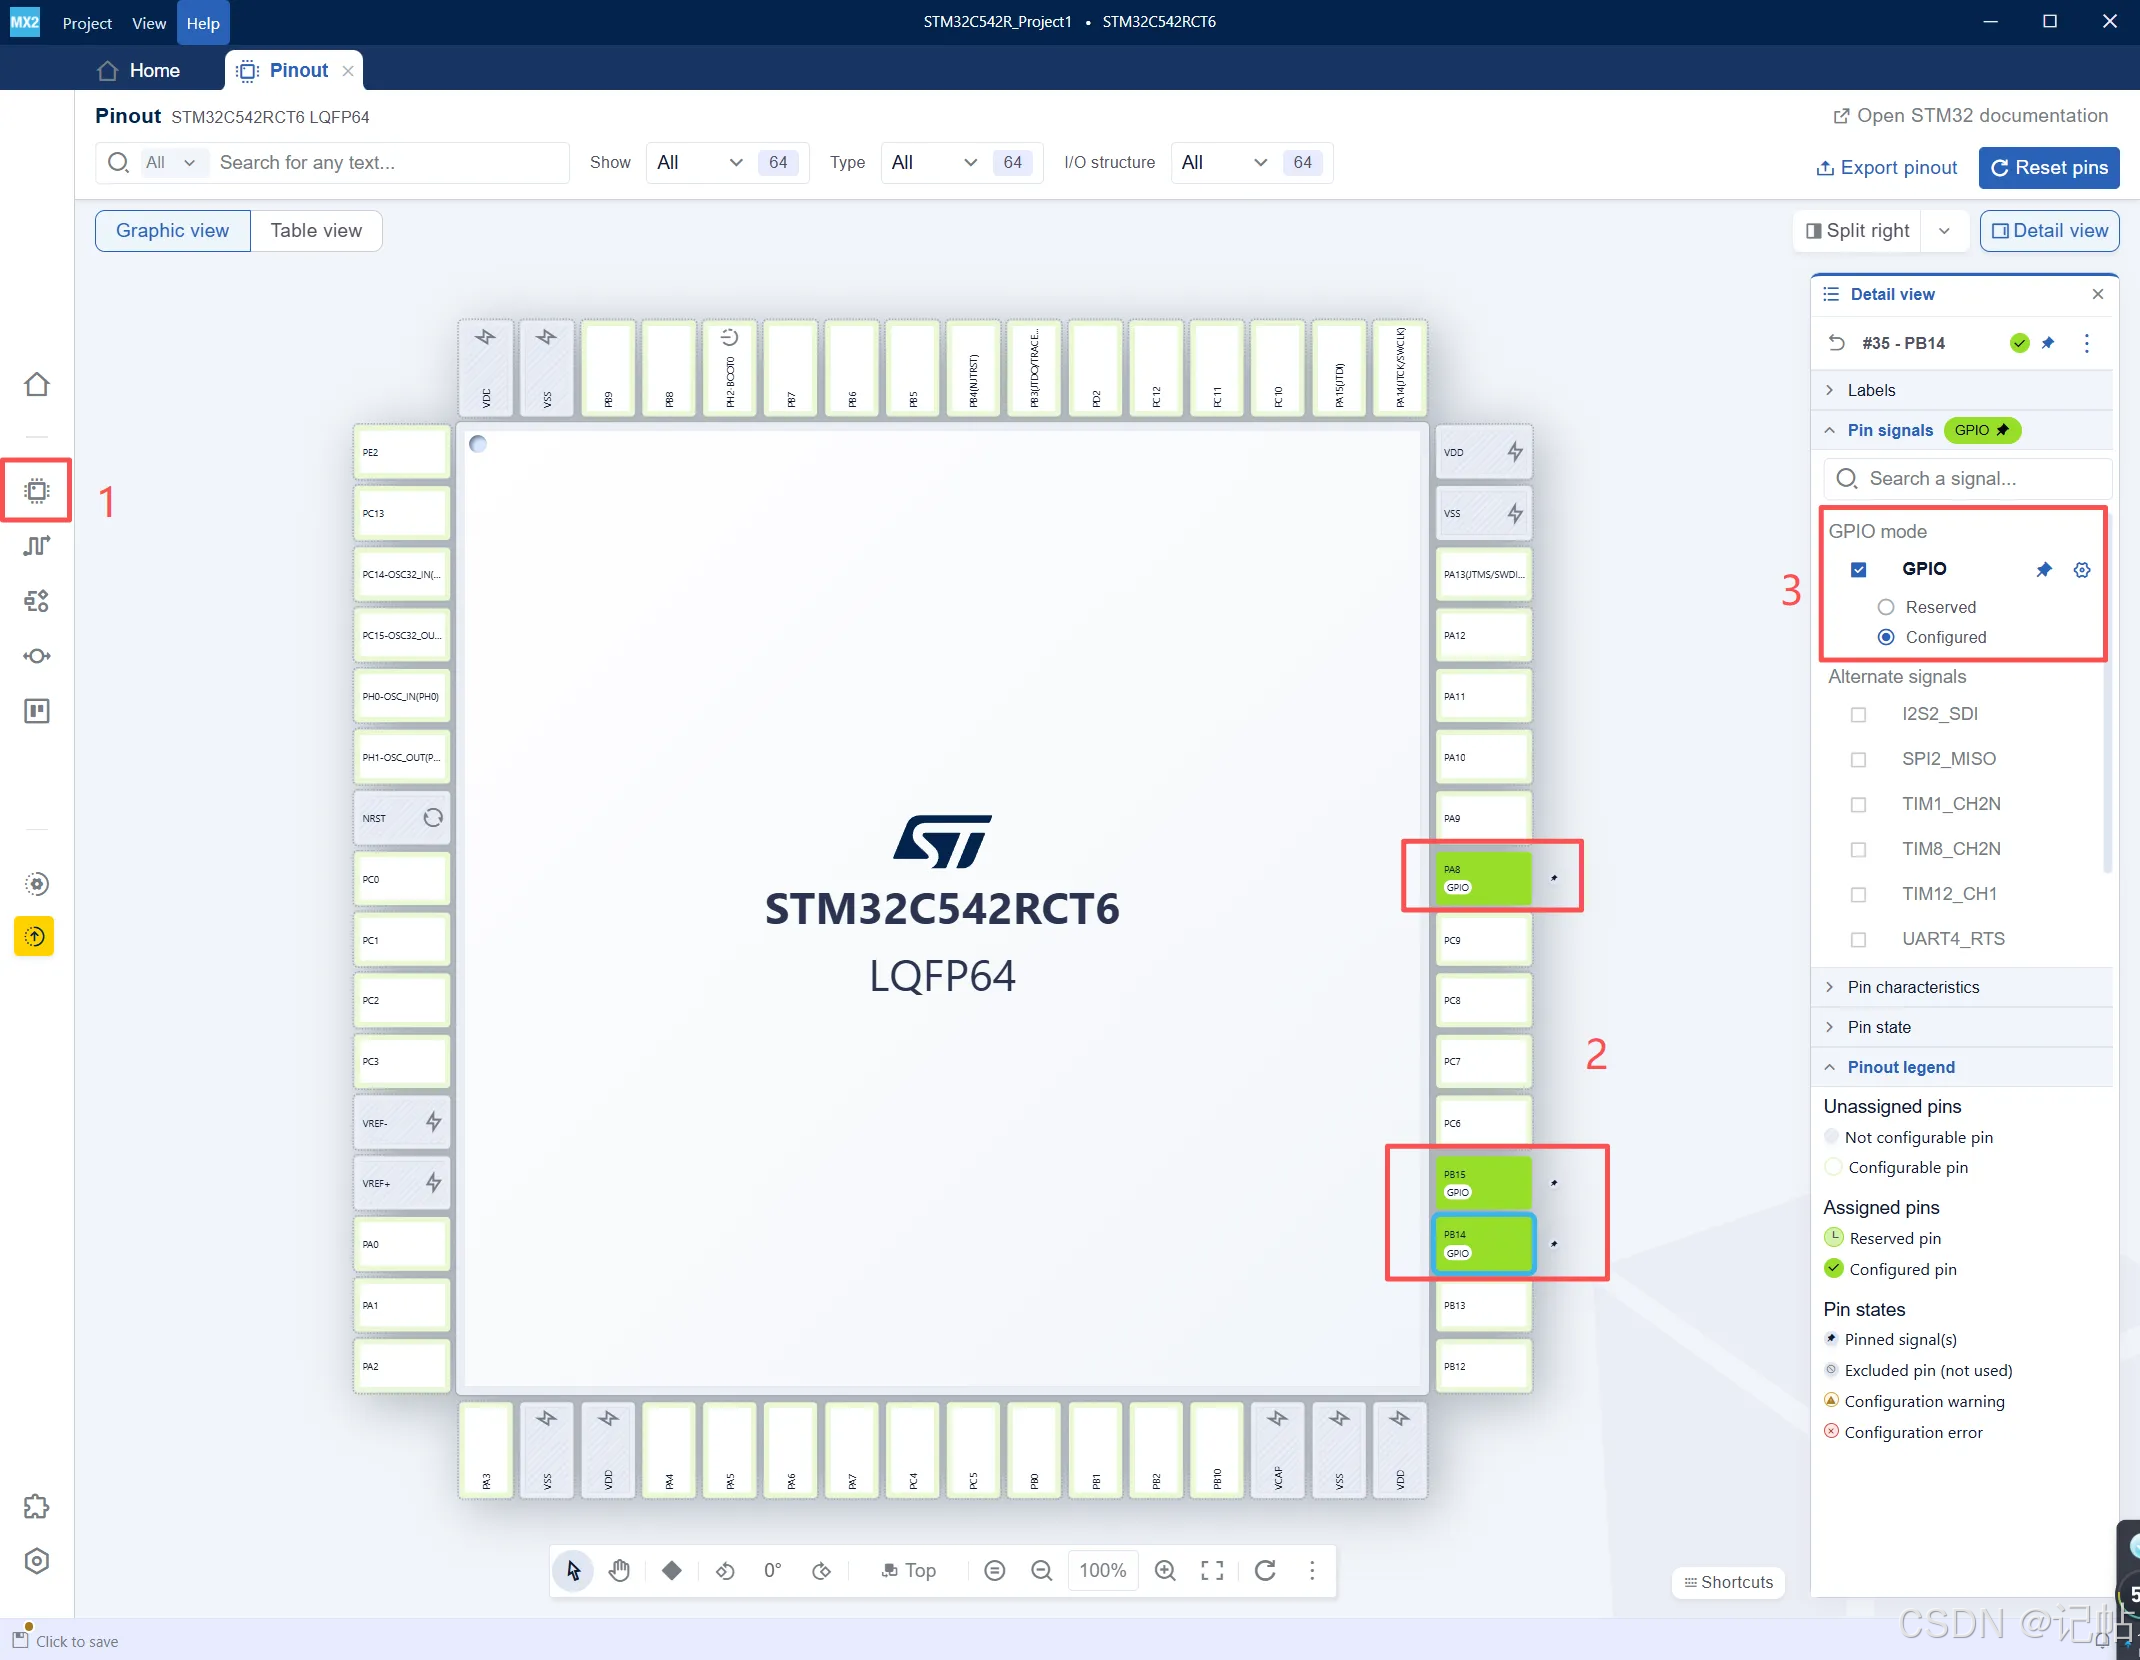
Task: Open the Project menu
Action: point(87,23)
